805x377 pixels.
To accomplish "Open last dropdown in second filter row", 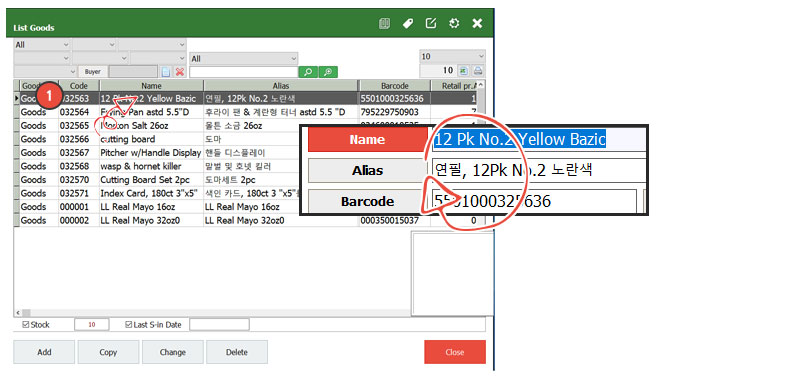I will tap(158, 59).
